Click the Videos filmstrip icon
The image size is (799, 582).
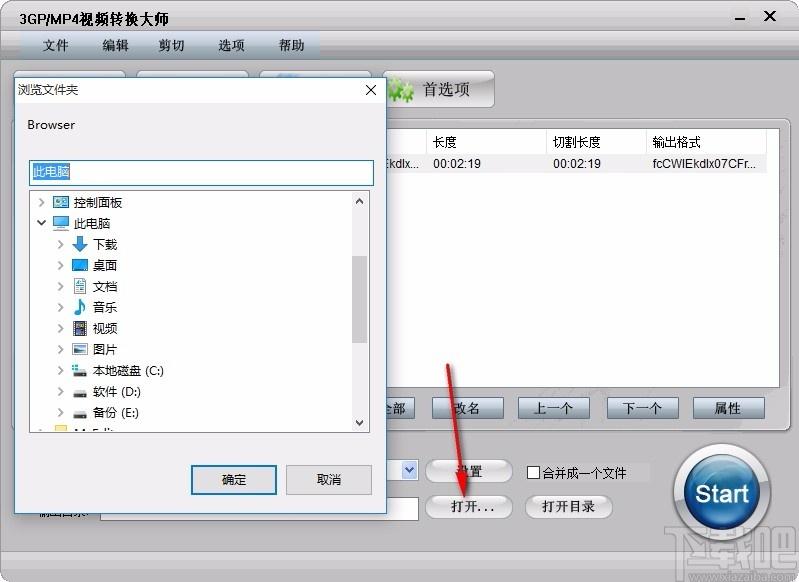pos(80,328)
